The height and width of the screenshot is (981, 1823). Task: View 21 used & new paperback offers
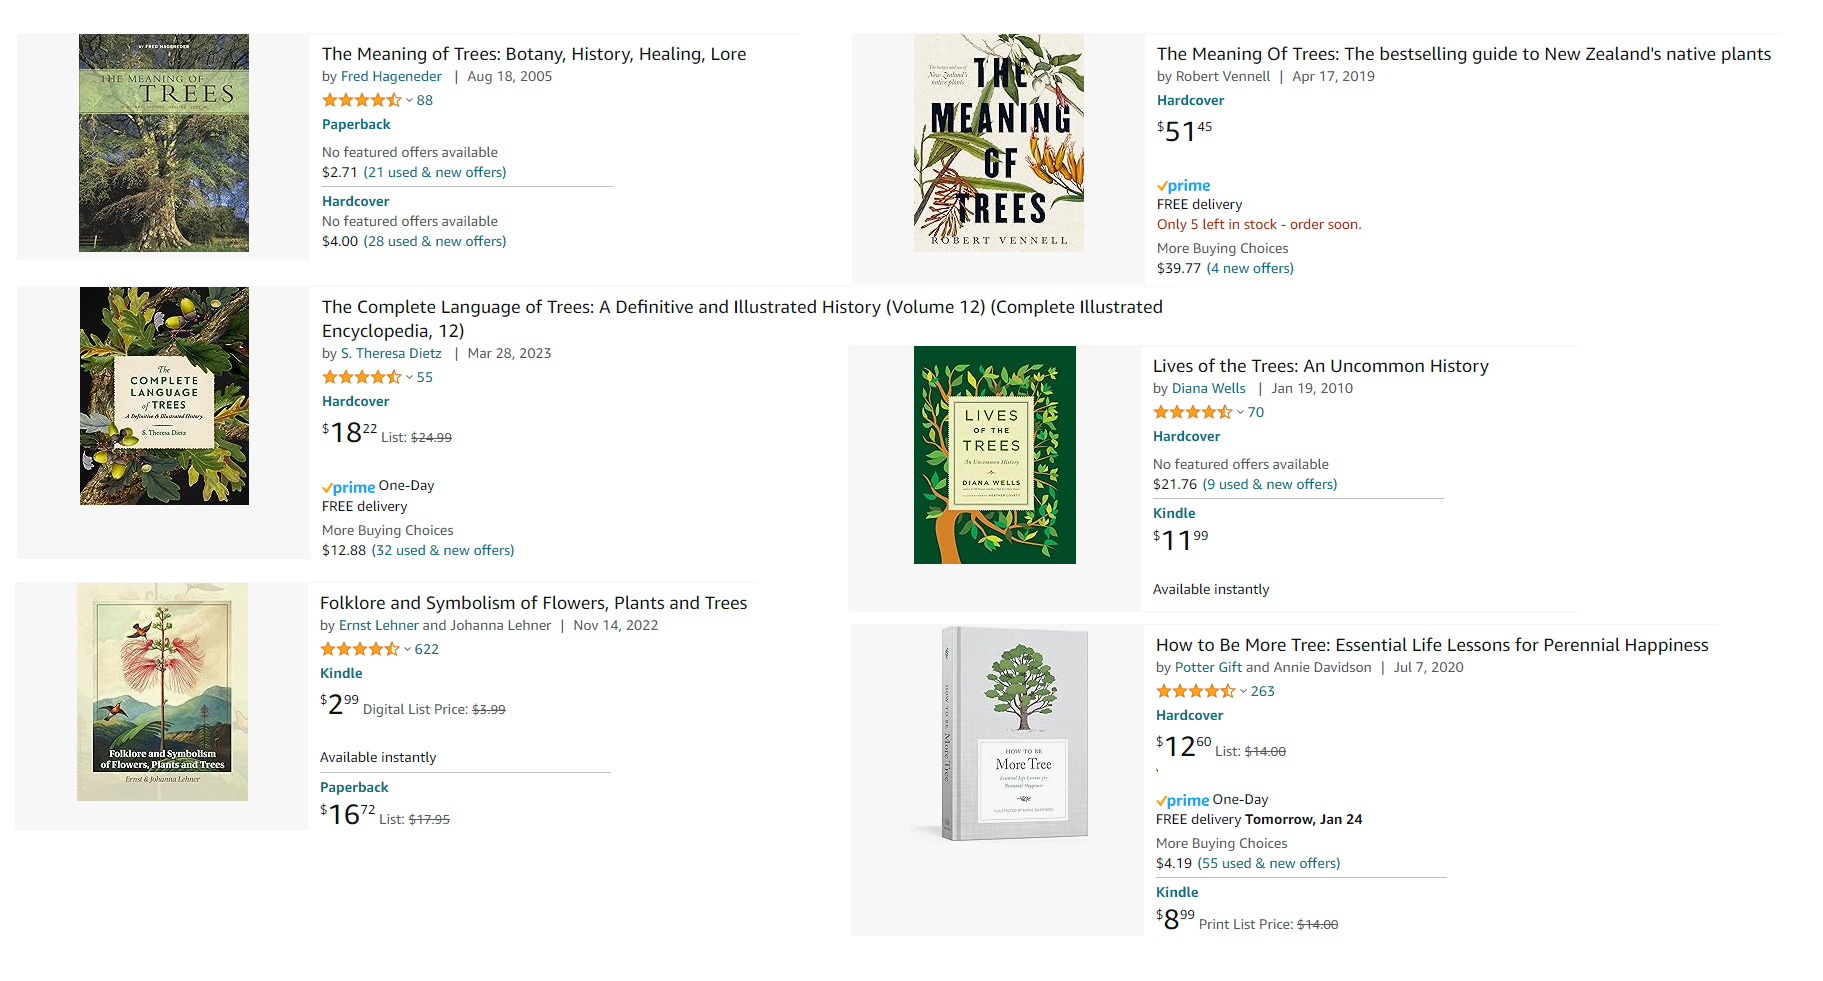pos(435,172)
